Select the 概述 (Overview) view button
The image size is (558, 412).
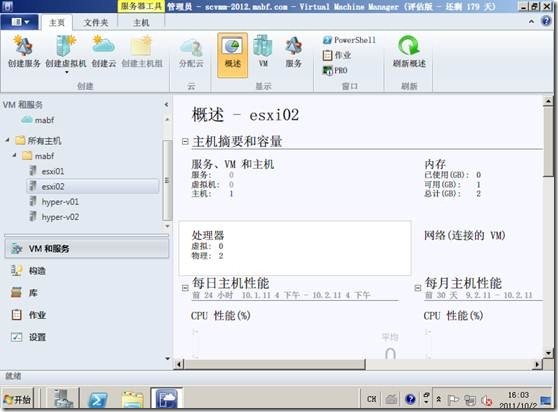pos(232,54)
